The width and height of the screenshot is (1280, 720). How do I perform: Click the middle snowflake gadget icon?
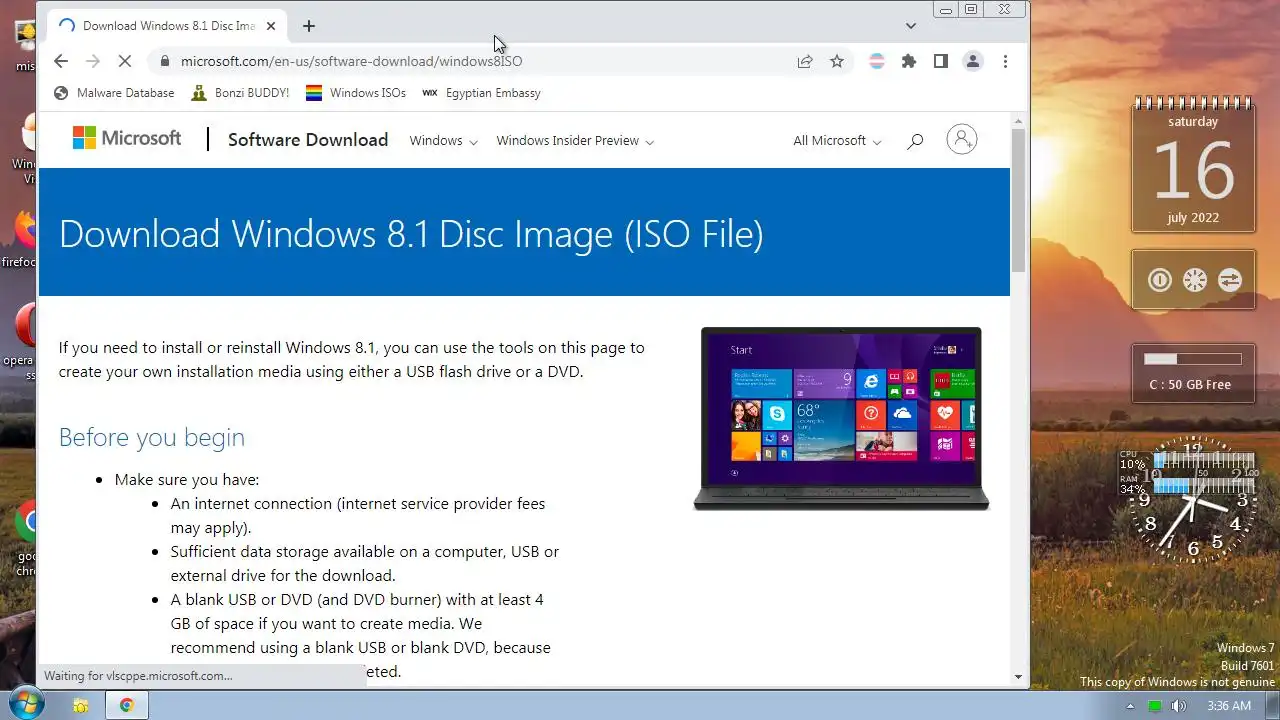click(1195, 280)
